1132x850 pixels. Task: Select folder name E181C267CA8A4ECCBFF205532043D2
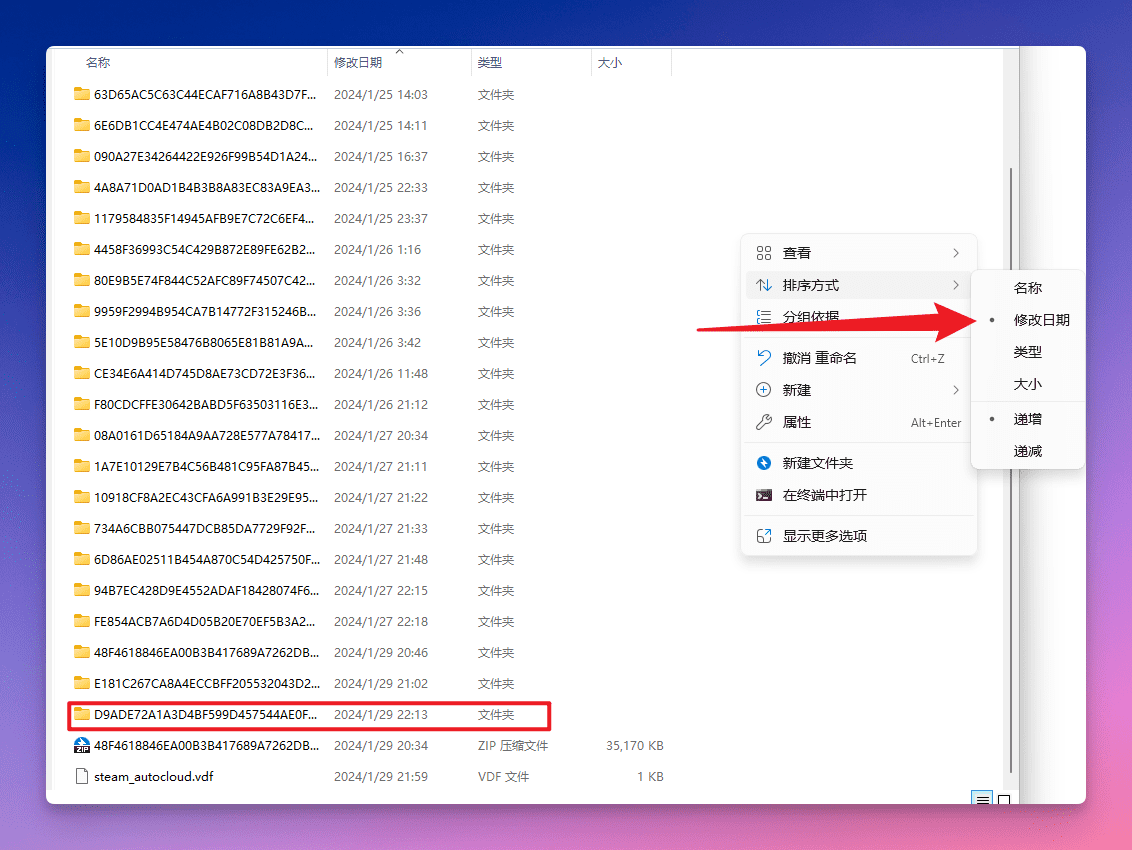pos(206,684)
